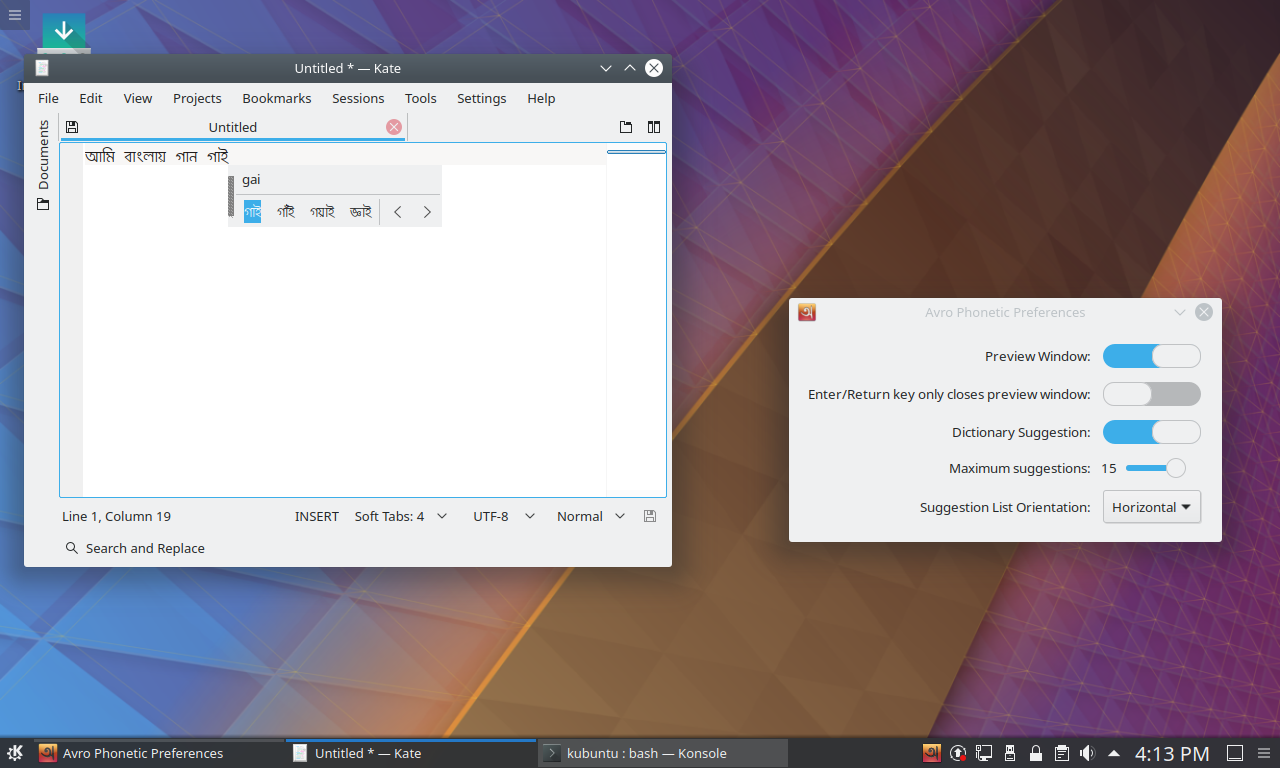The image size is (1280, 768).
Task: Open the Bookmarks menu
Action: [277, 98]
